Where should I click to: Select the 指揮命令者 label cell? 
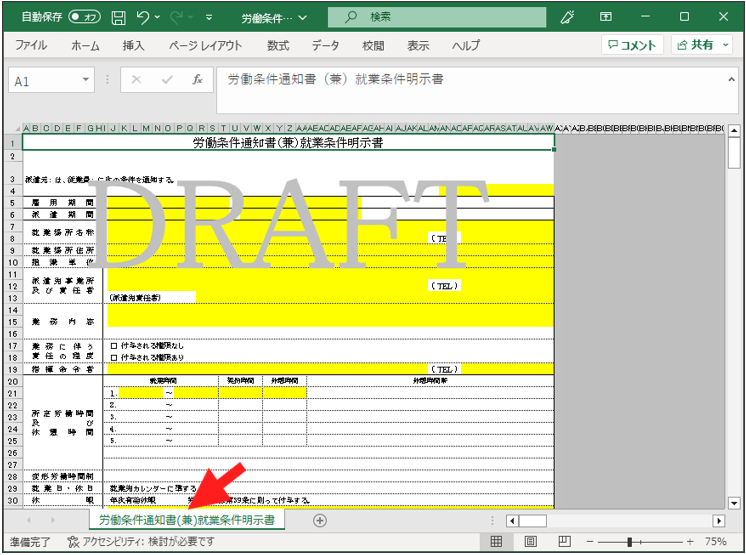[x=63, y=370]
